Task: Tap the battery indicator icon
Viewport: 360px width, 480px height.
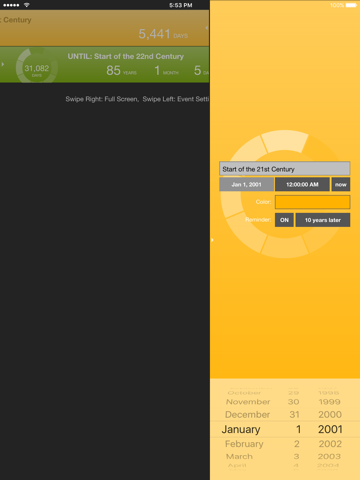Action: tap(351, 5)
